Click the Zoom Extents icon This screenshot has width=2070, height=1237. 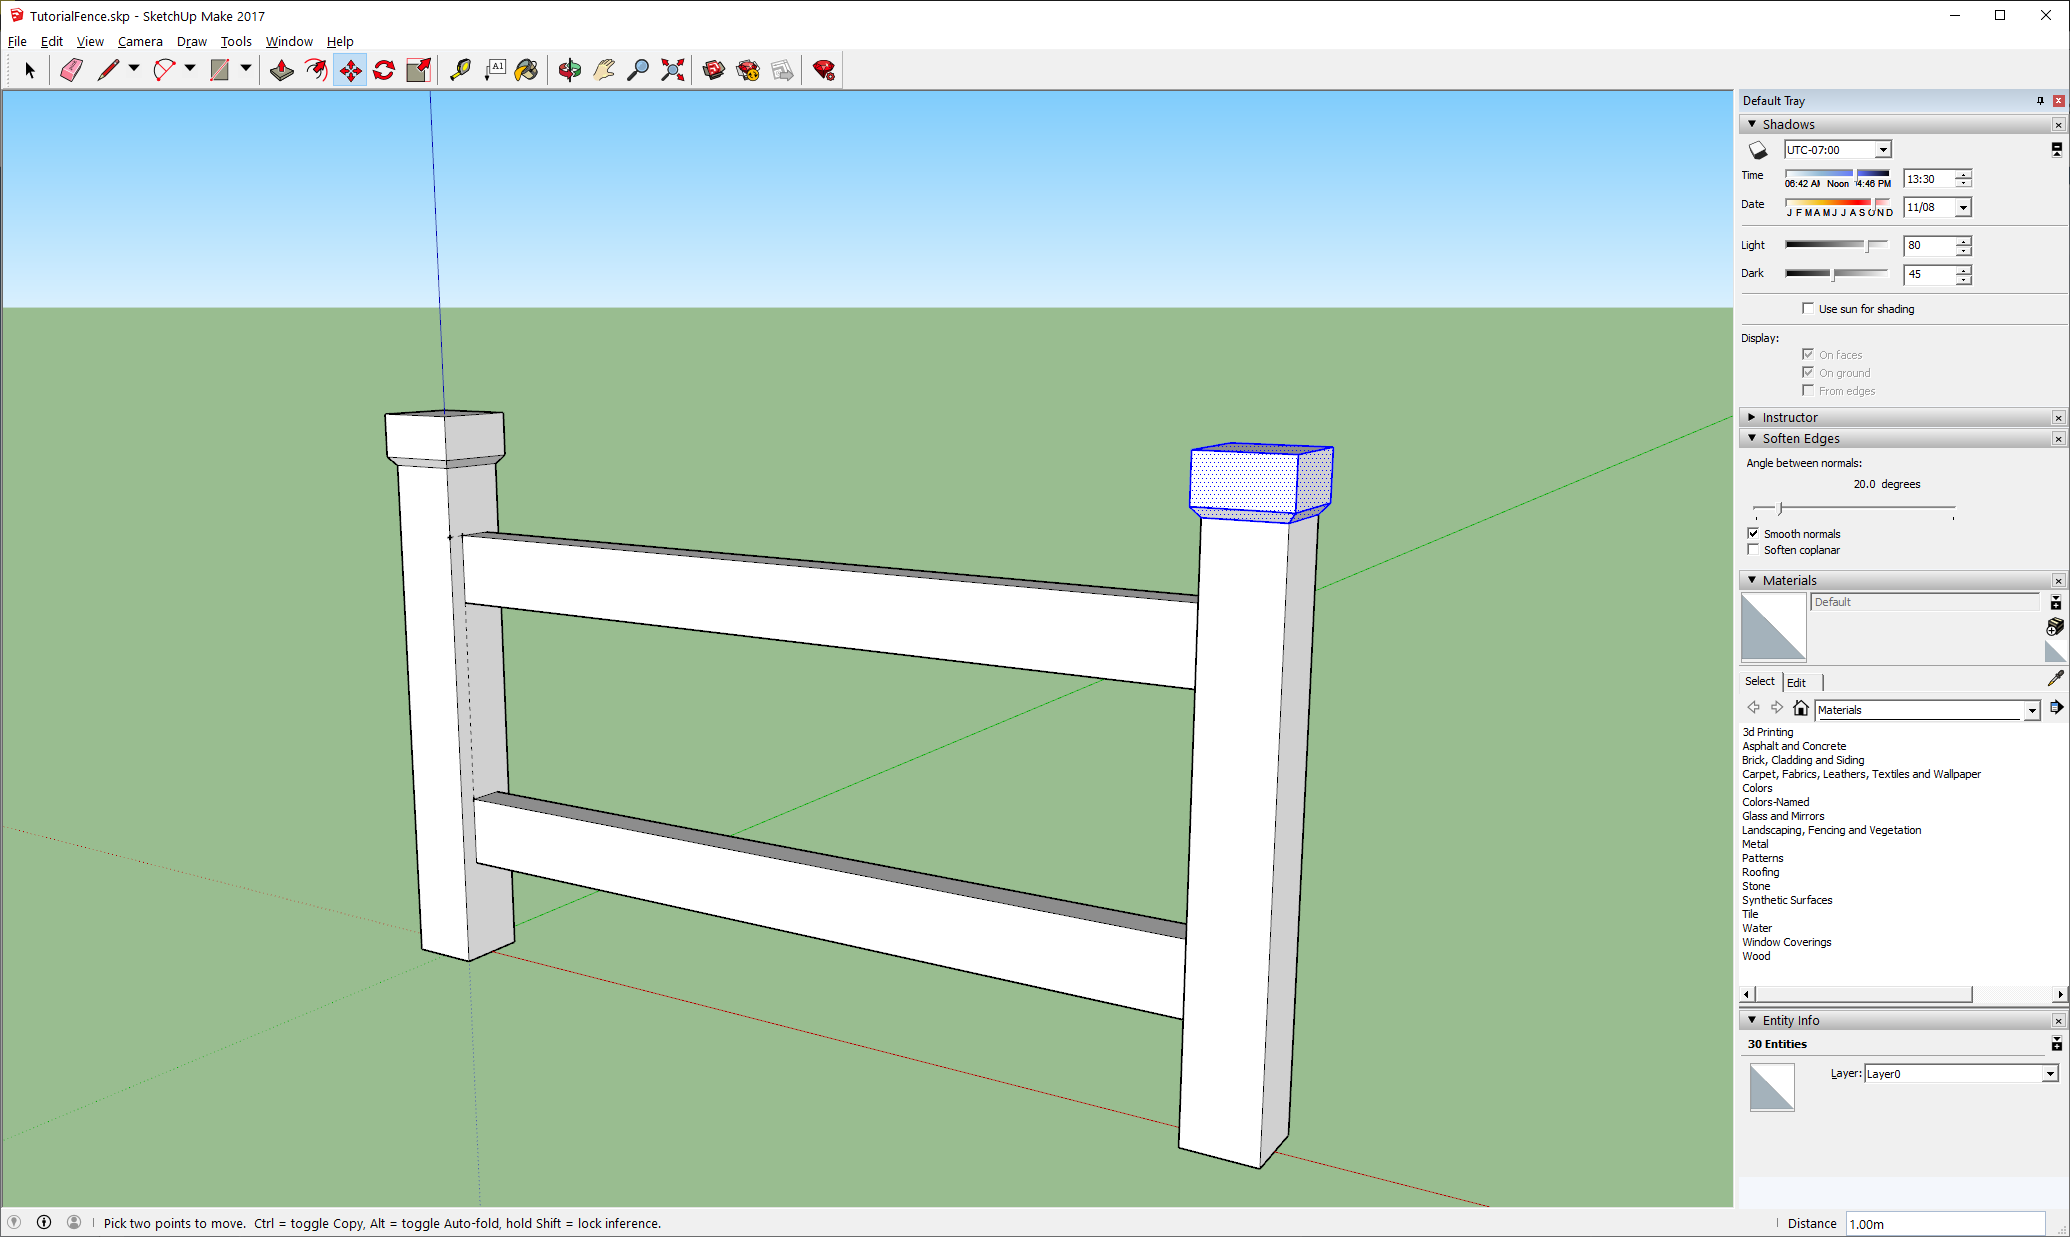(x=673, y=70)
